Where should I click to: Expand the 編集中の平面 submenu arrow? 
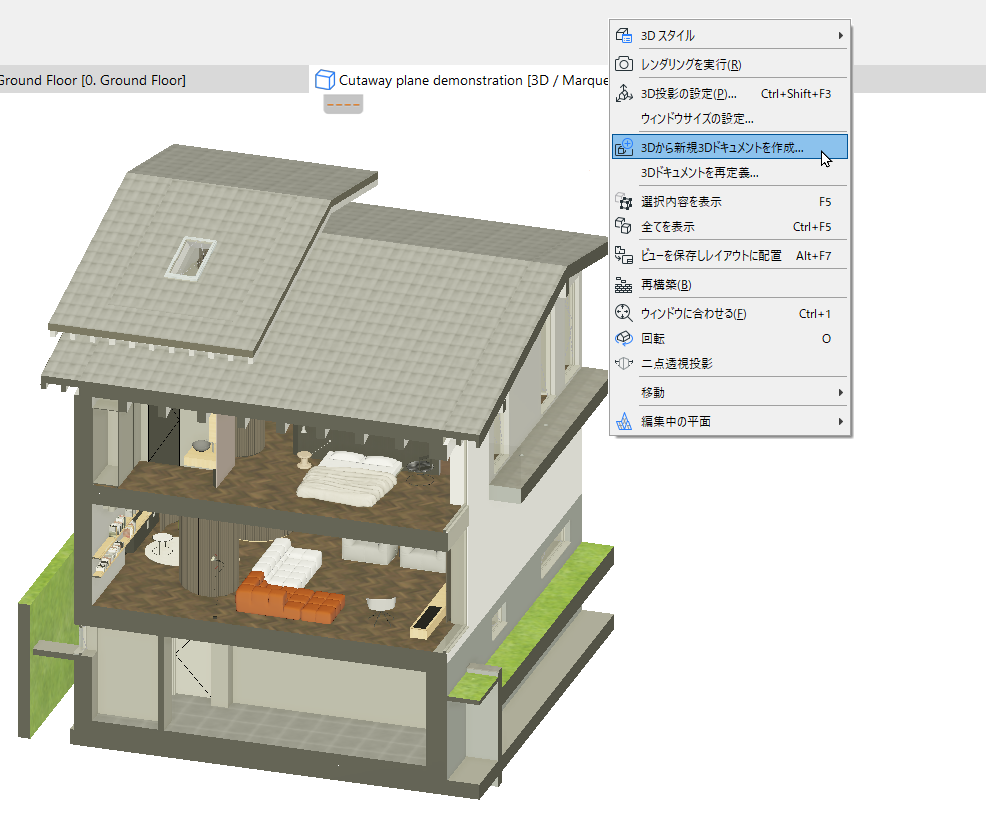pyautogui.click(x=841, y=421)
